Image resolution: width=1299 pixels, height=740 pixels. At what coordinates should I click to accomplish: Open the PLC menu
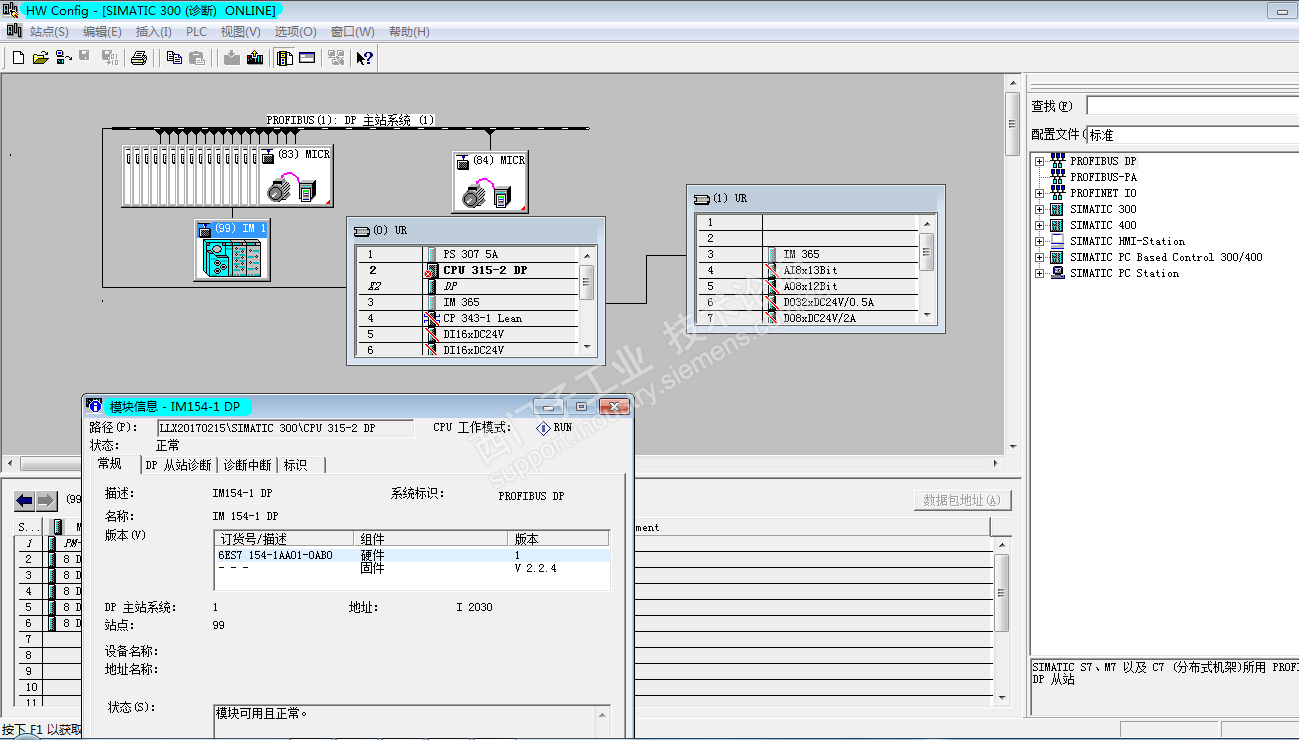[197, 32]
